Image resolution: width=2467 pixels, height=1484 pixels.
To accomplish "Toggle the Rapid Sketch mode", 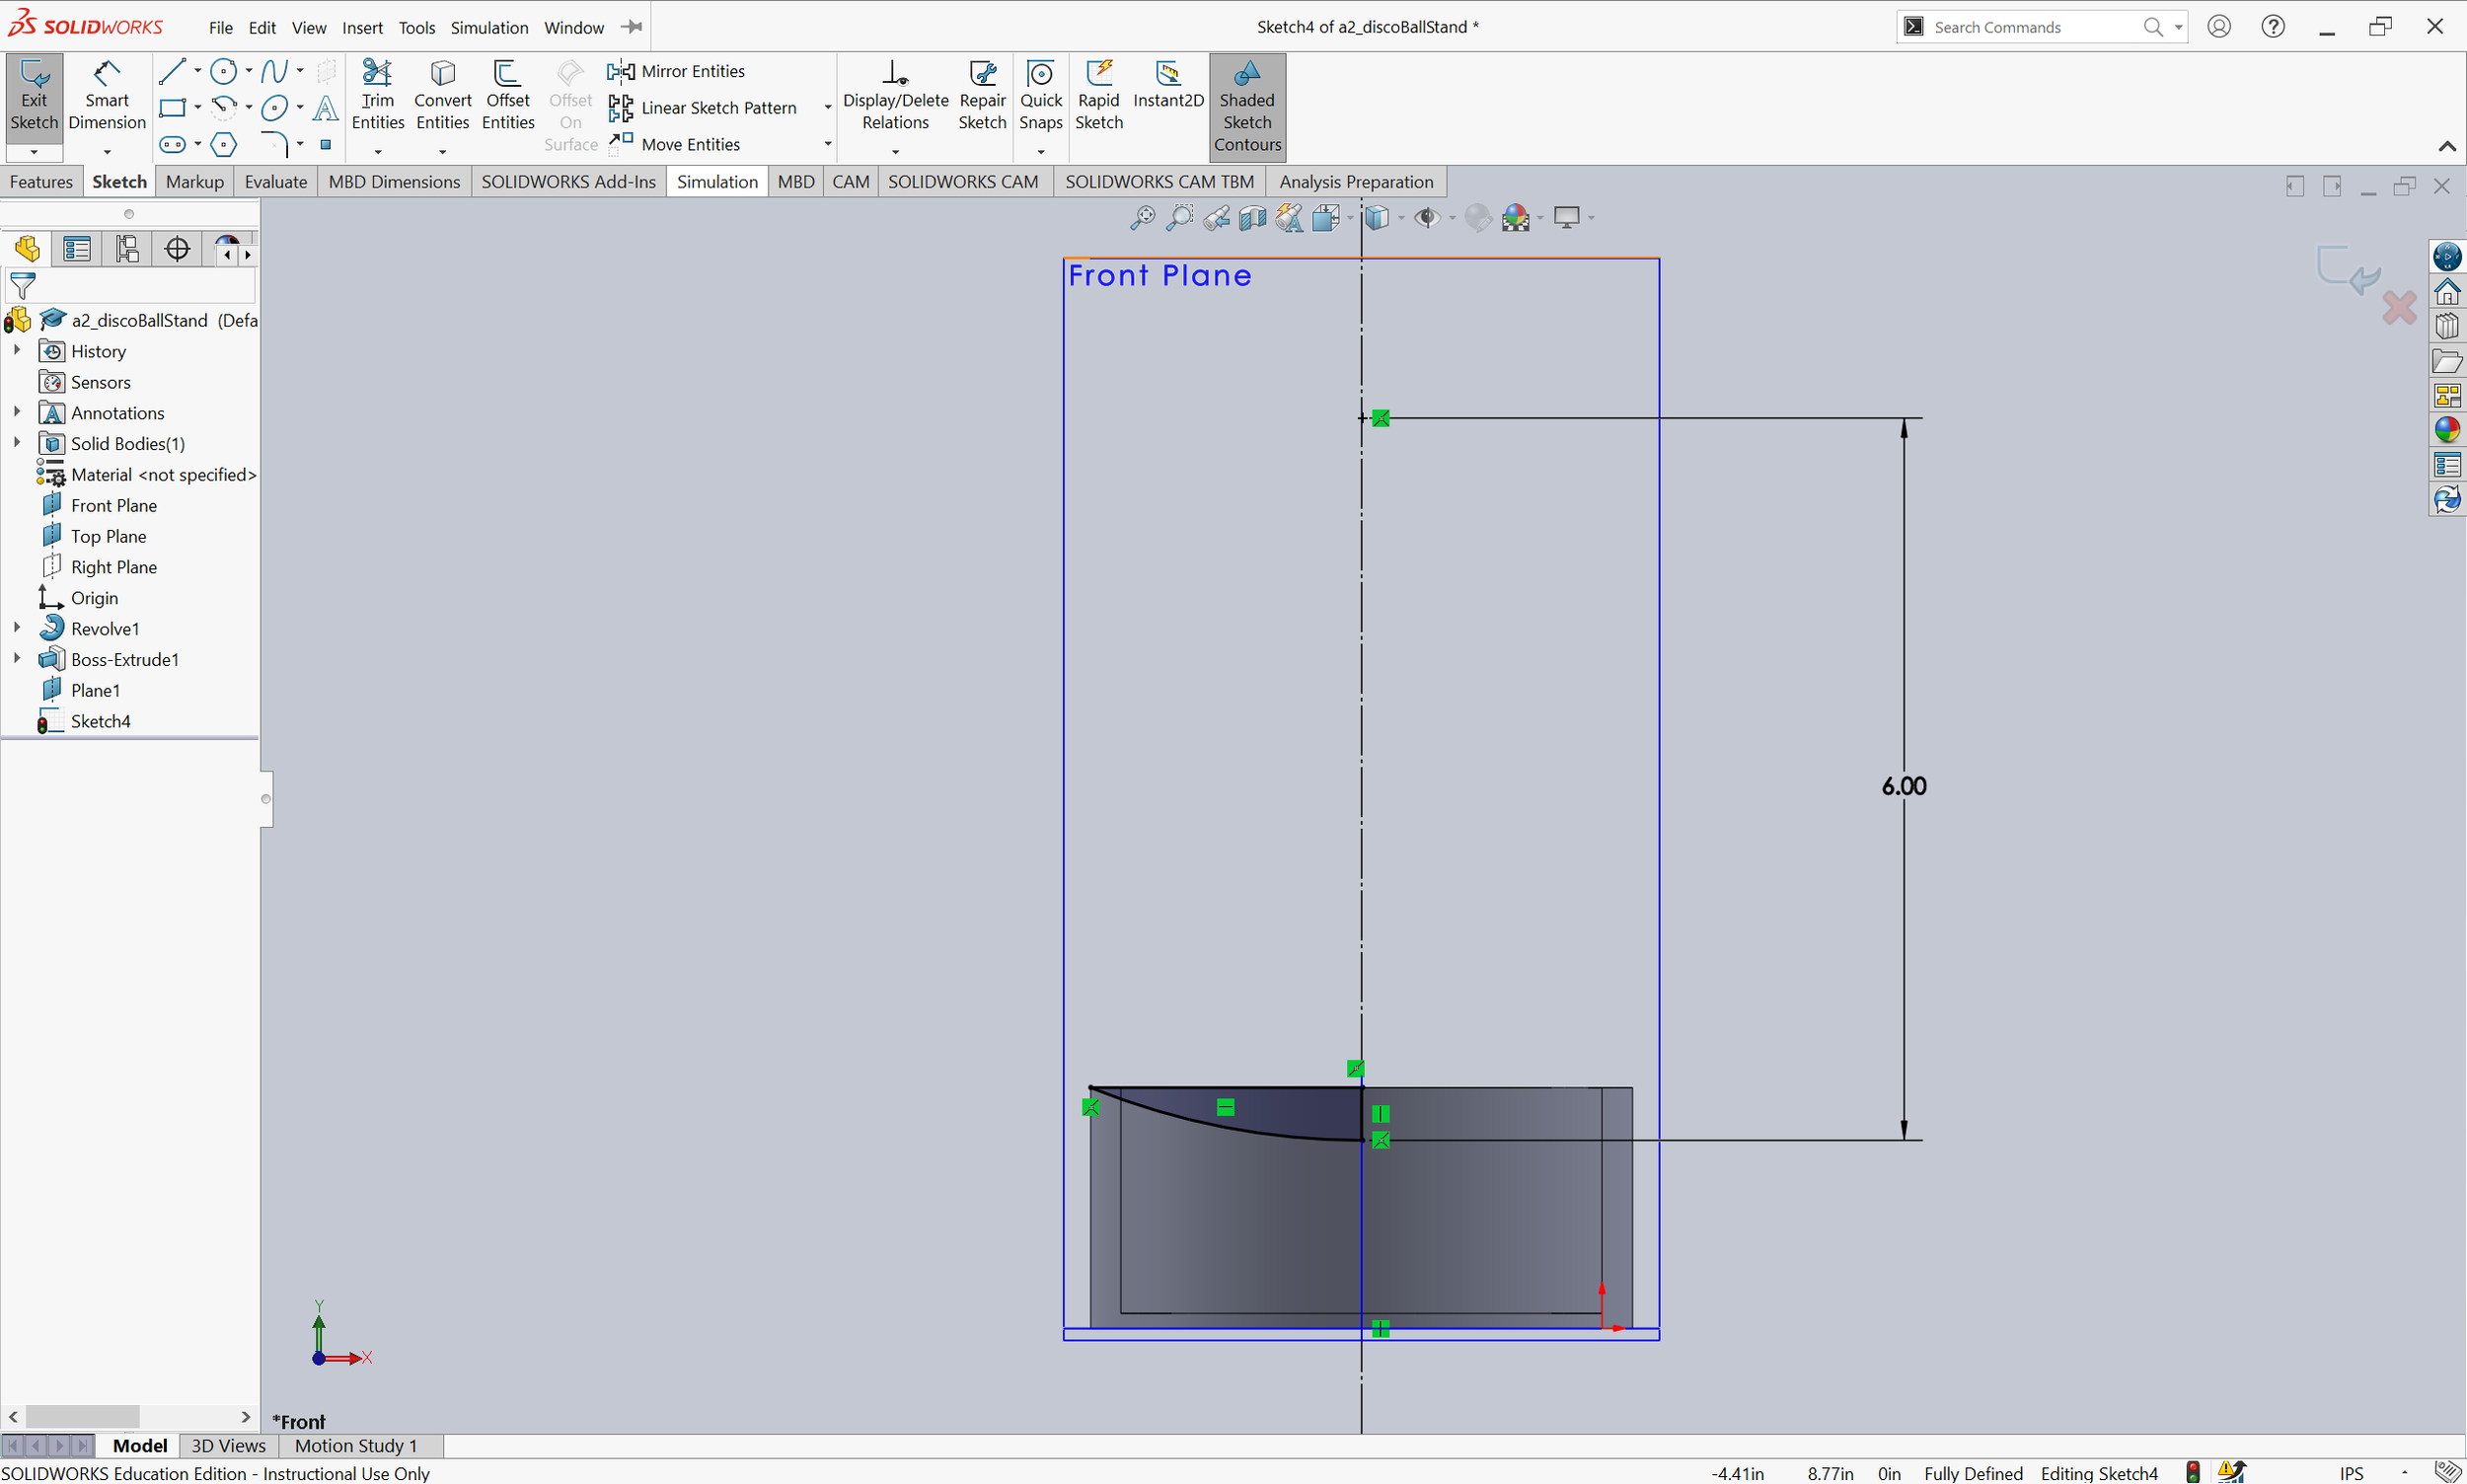I will [x=1099, y=96].
